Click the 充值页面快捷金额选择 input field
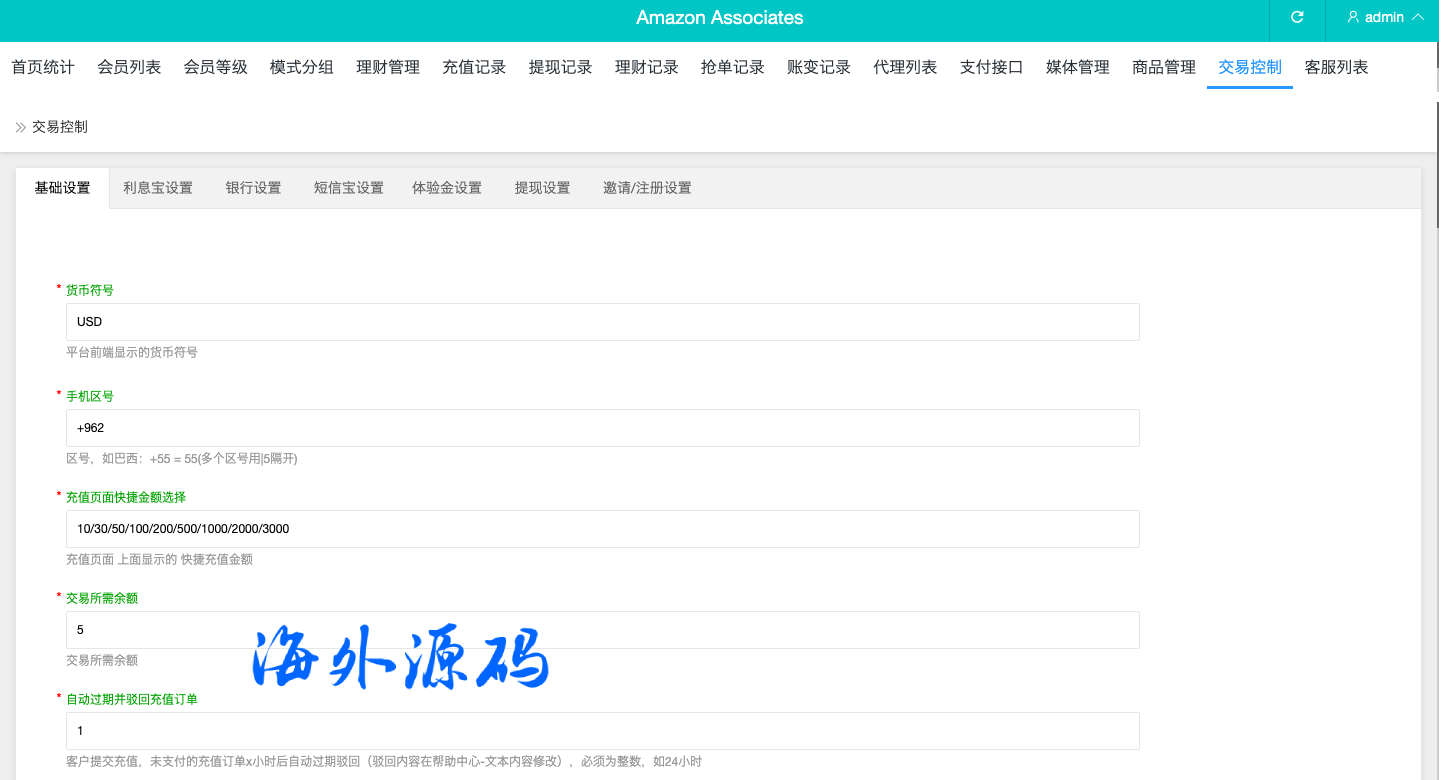Screen dimensions: 1439x780 point(602,529)
